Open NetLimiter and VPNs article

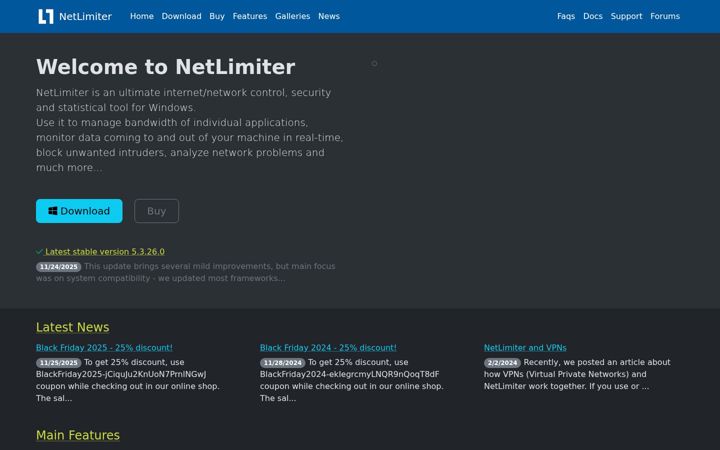tap(525, 348)
